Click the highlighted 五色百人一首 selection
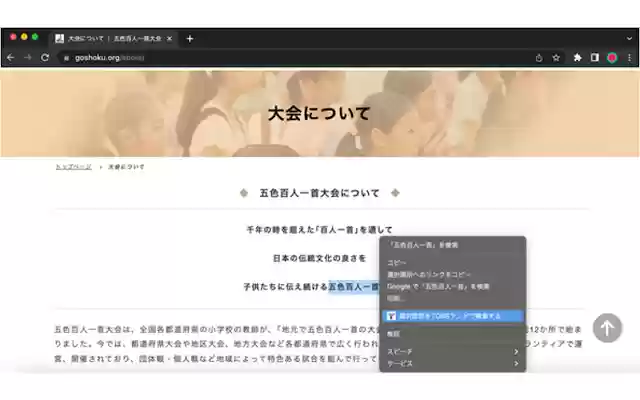 (354, 287)
